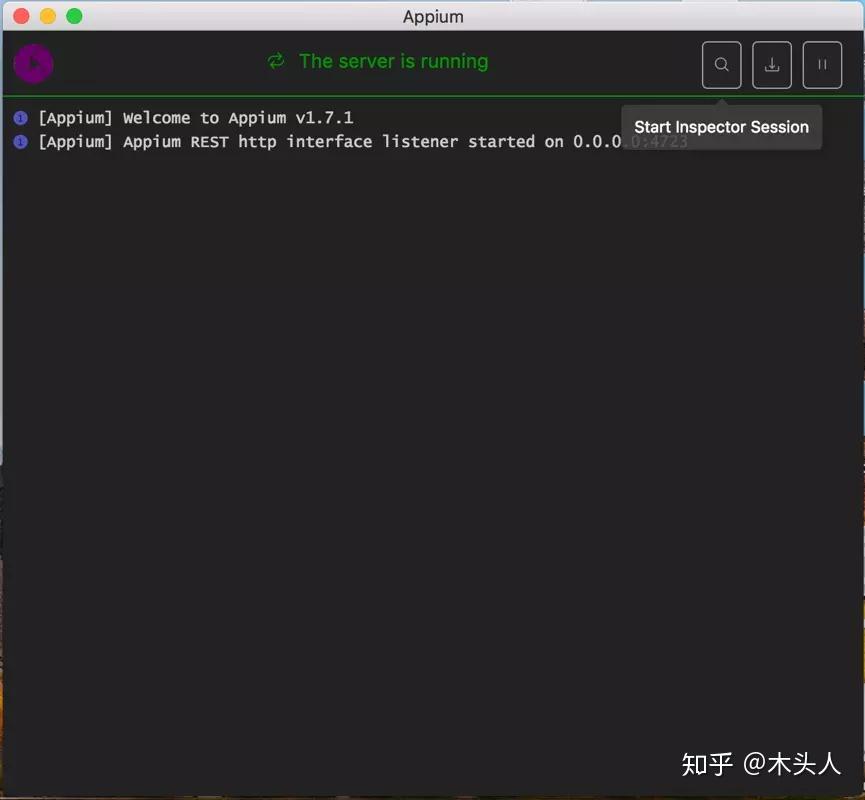Maximize the Appium window with green button
This screenshot has height=800, width=865.
tap(74, 16)
